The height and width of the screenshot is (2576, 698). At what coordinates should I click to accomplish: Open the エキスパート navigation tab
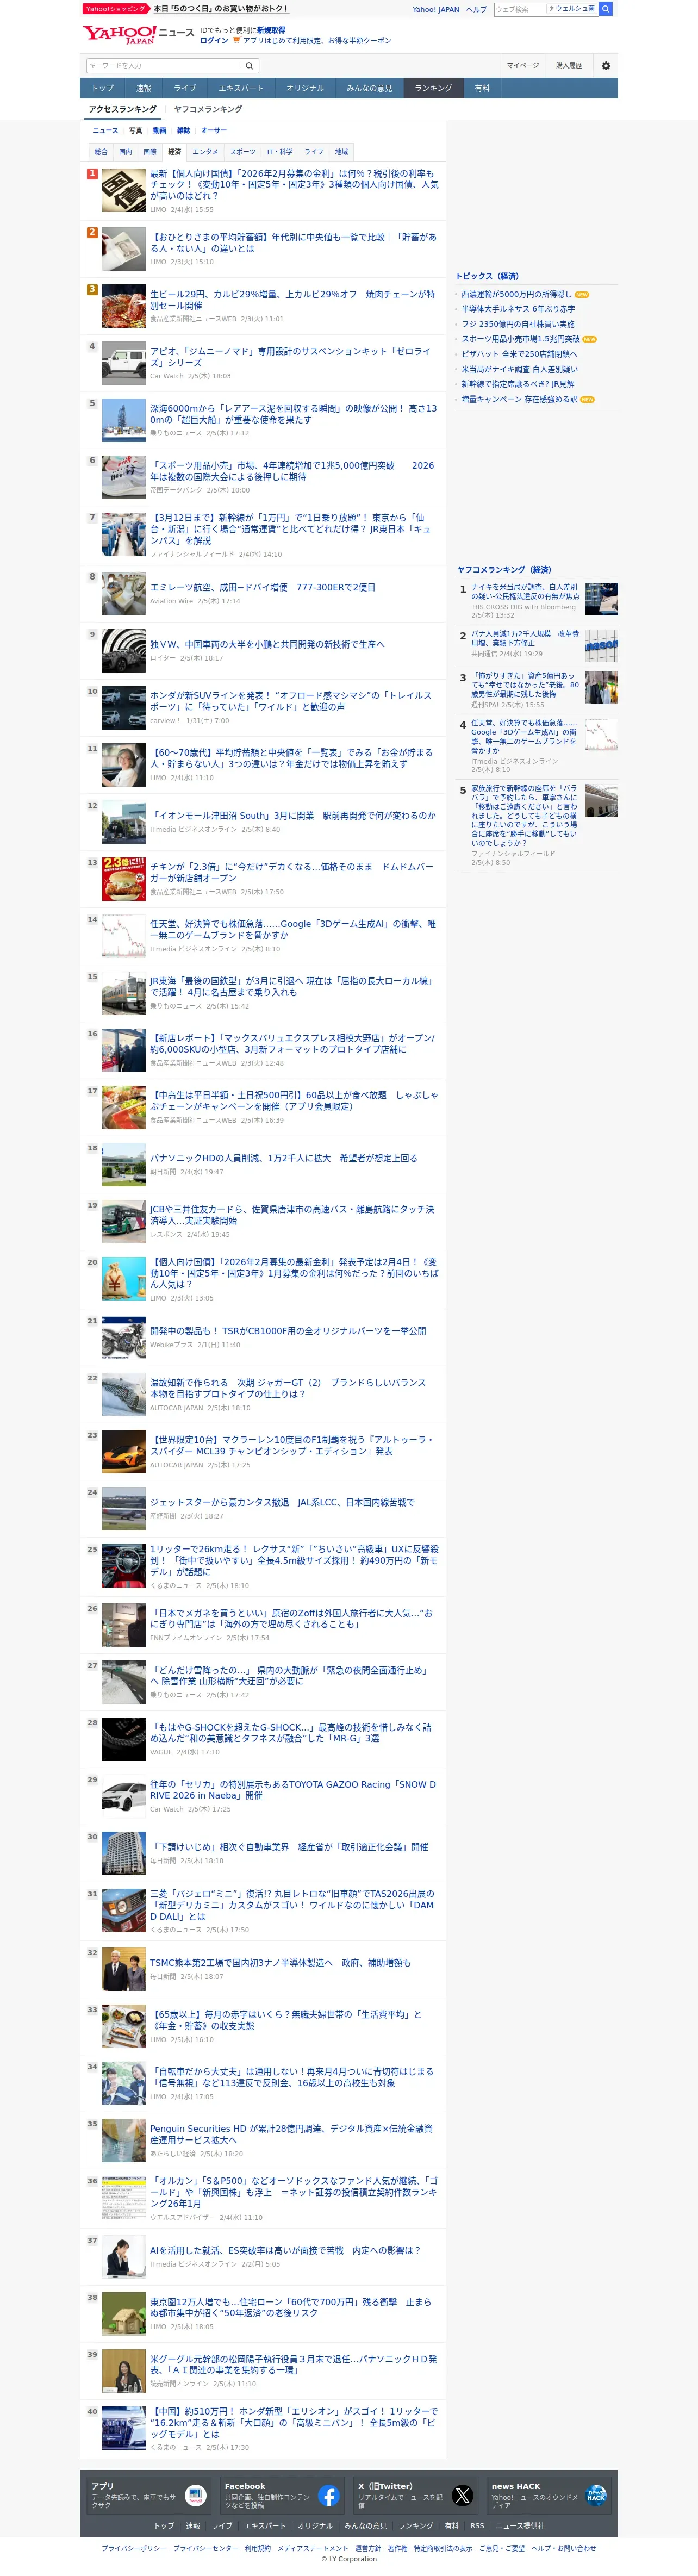[241, 88]
